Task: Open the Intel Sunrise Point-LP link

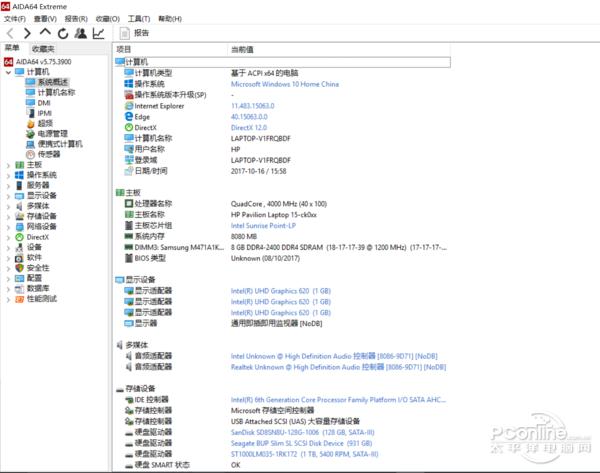Action: [263, 225]
